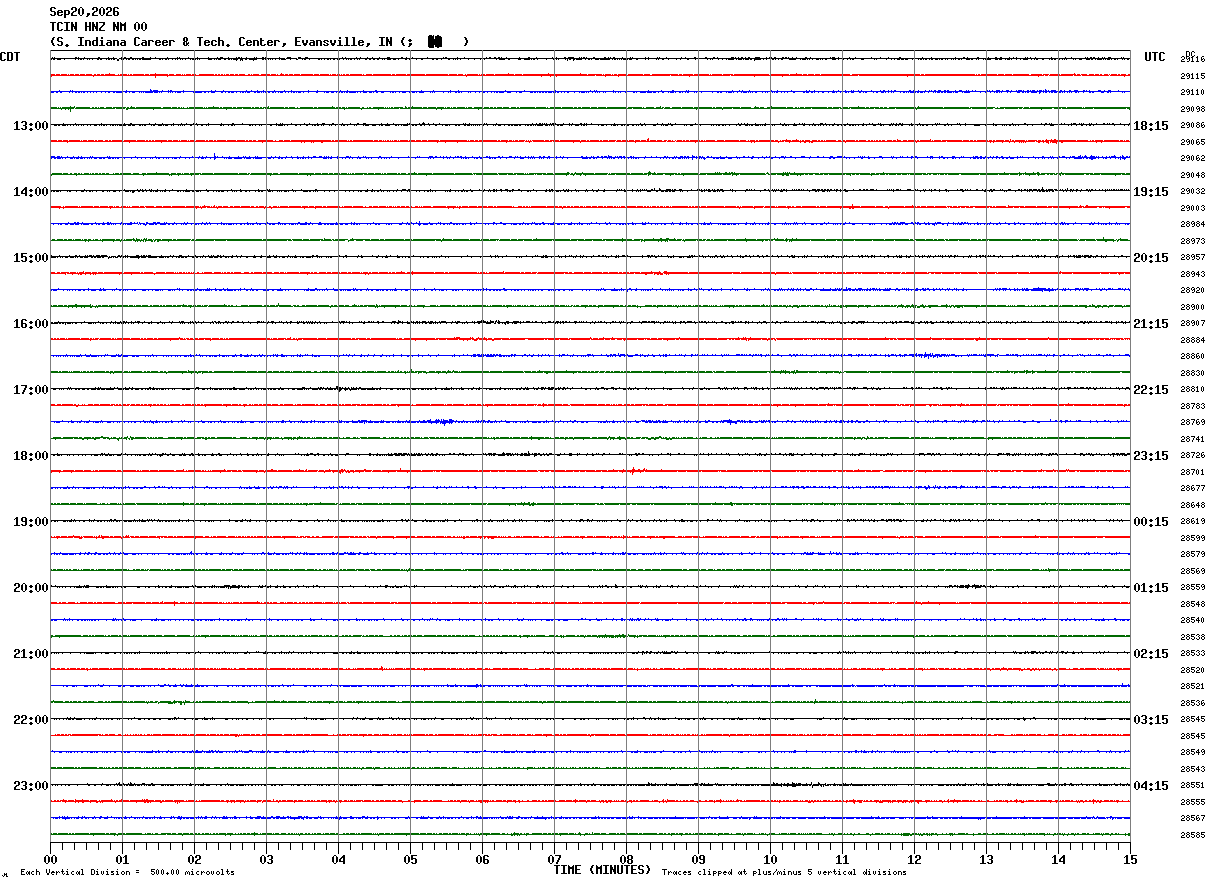Image resolution: width=1210 pixels, height=886 pixels.
Task: Select the 18:15 UTC time label
Action: point(1151,126)
